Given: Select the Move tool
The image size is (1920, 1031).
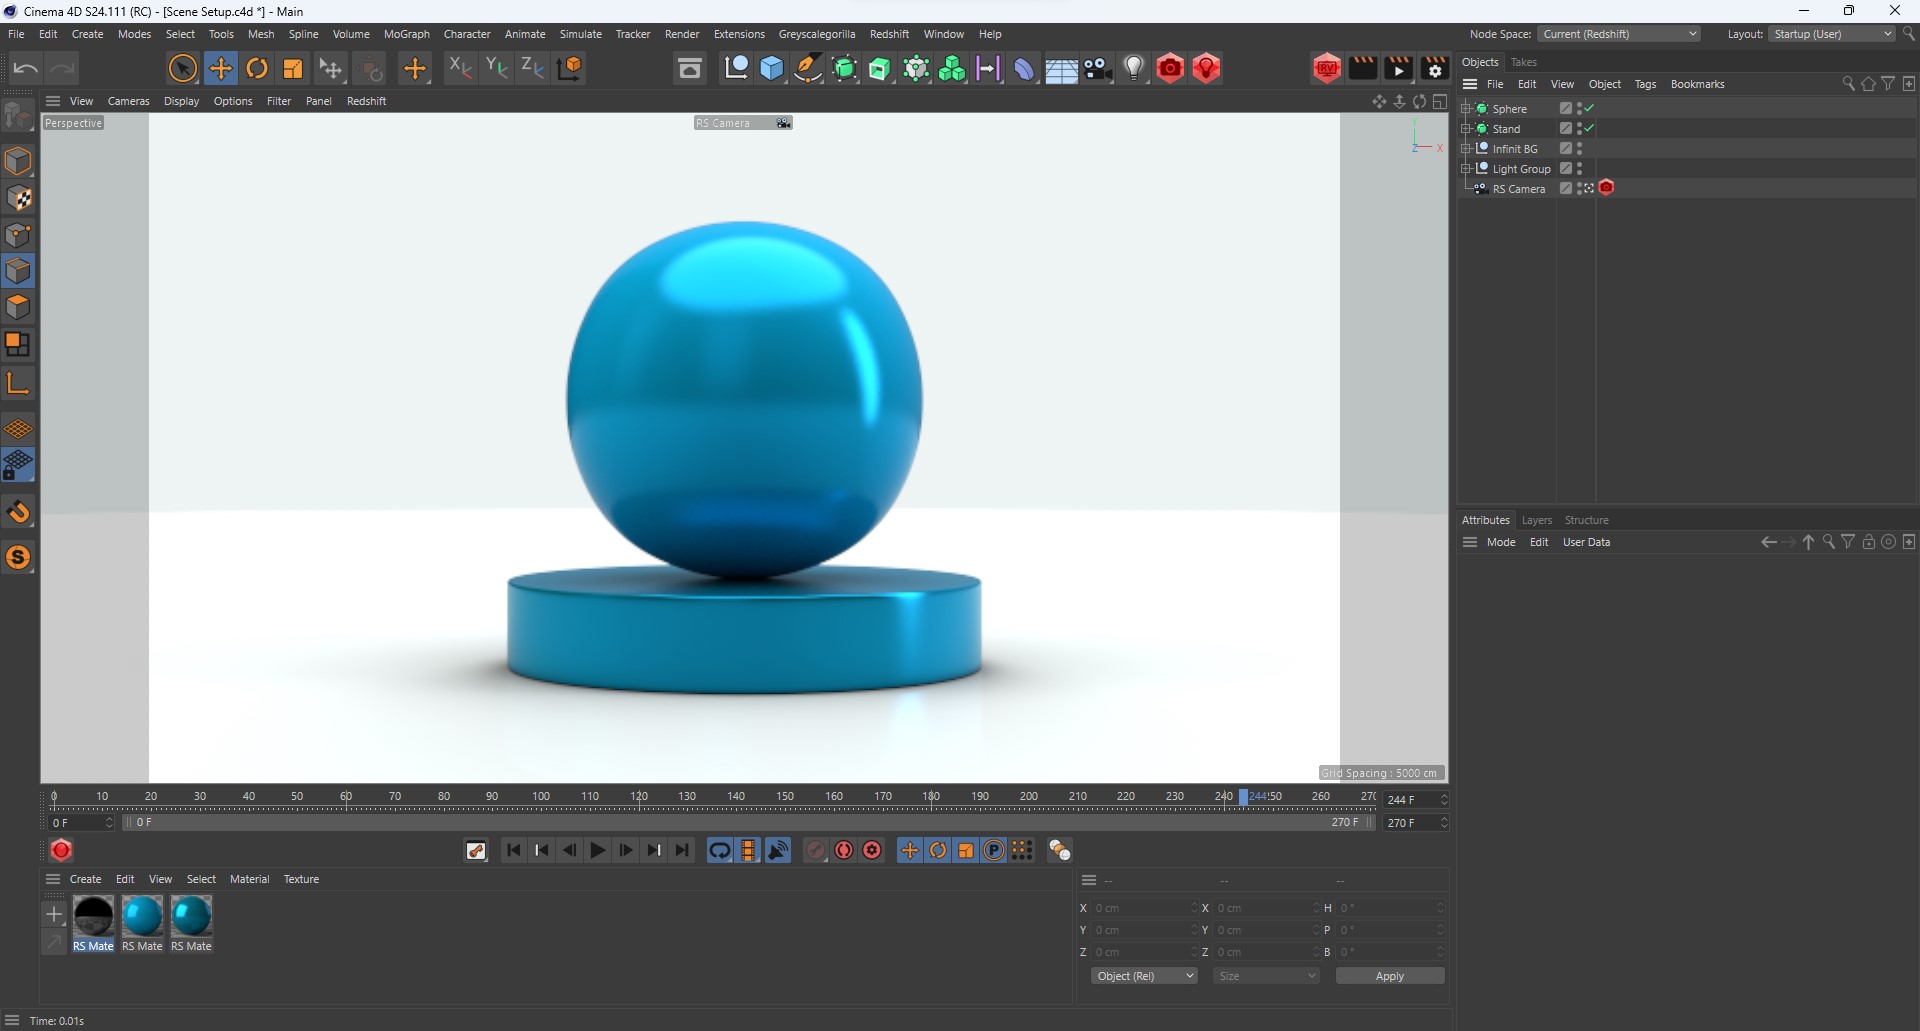Looking at the screenshot, I should [221, 68].
